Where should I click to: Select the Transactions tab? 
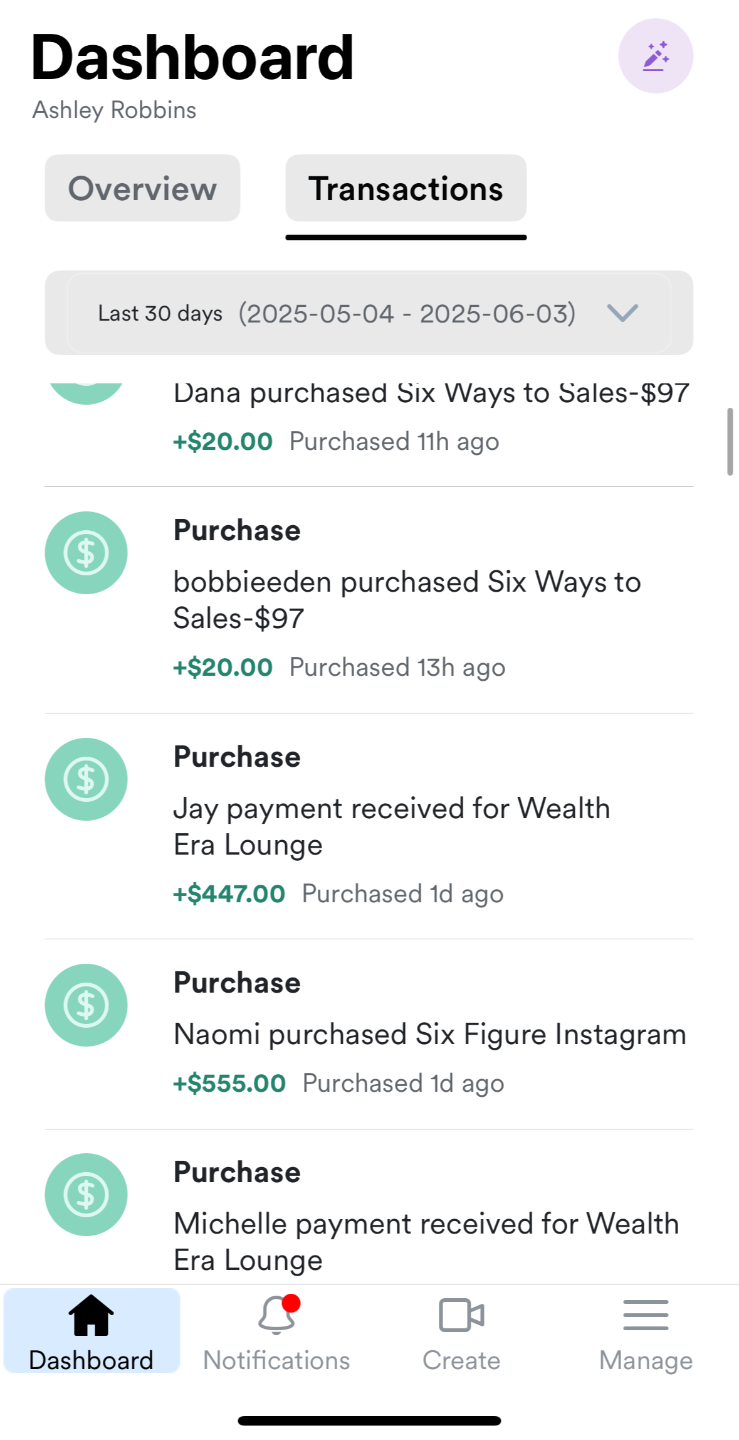(x=405, y=188)
